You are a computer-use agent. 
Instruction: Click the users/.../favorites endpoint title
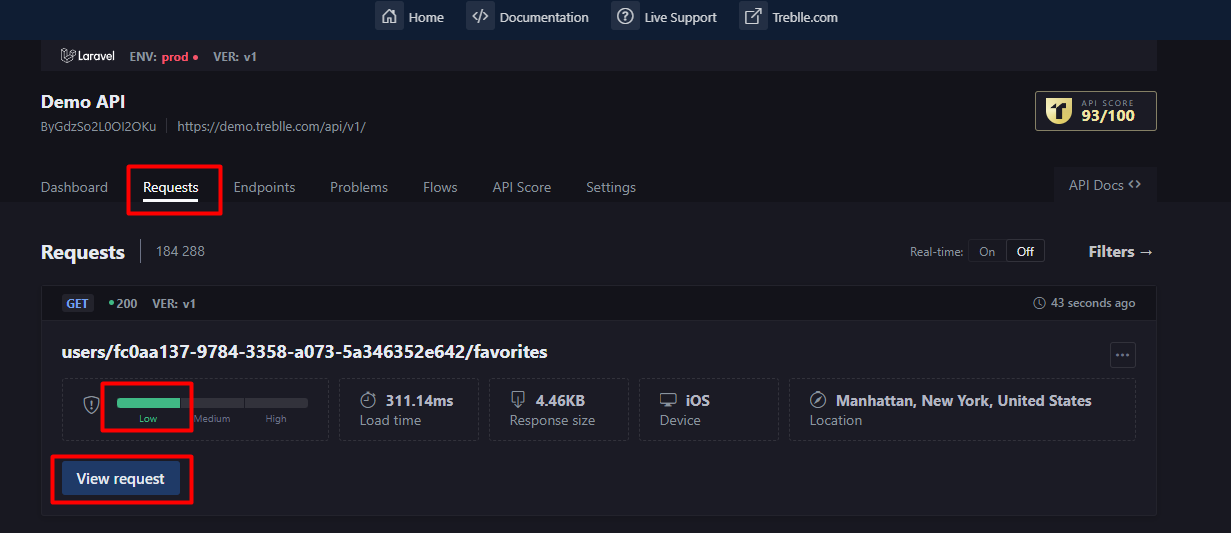305,352
